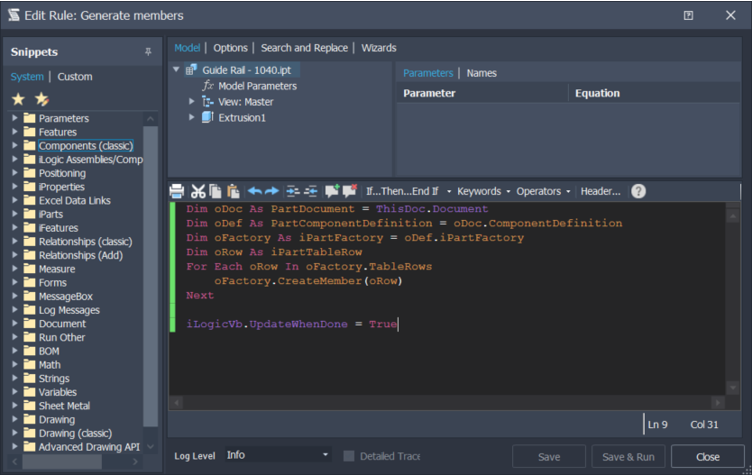Enable the Detailed Trace checkbox
The width and height of the screenshot is (753, 476).
coord(349,456)
